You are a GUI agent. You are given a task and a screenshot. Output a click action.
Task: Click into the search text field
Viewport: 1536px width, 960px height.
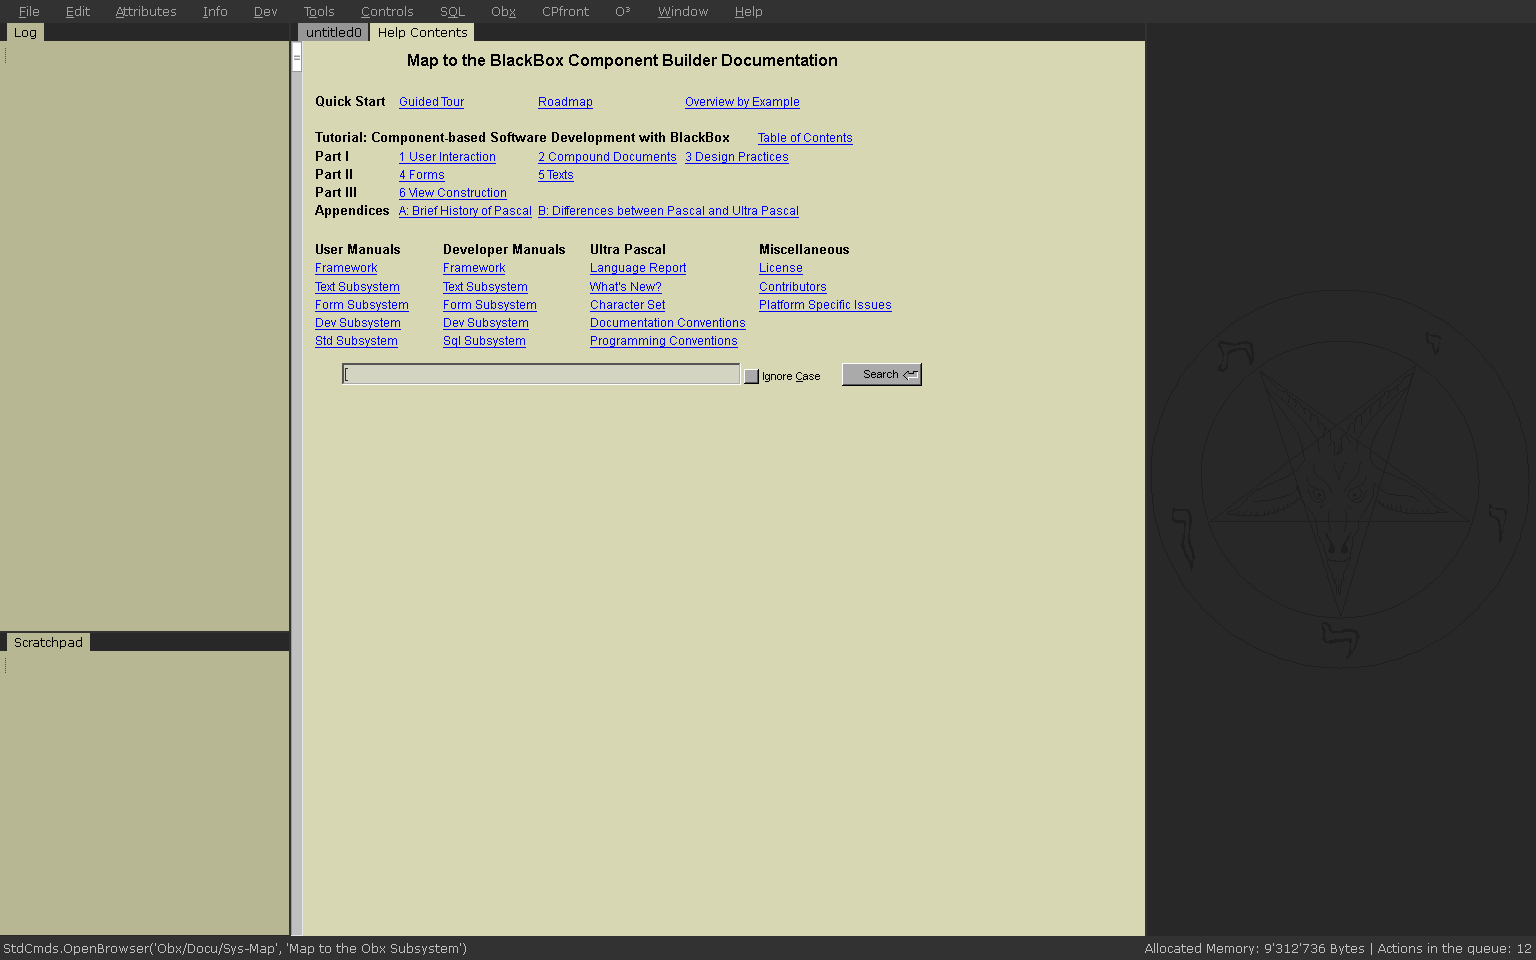coord(540,374)
